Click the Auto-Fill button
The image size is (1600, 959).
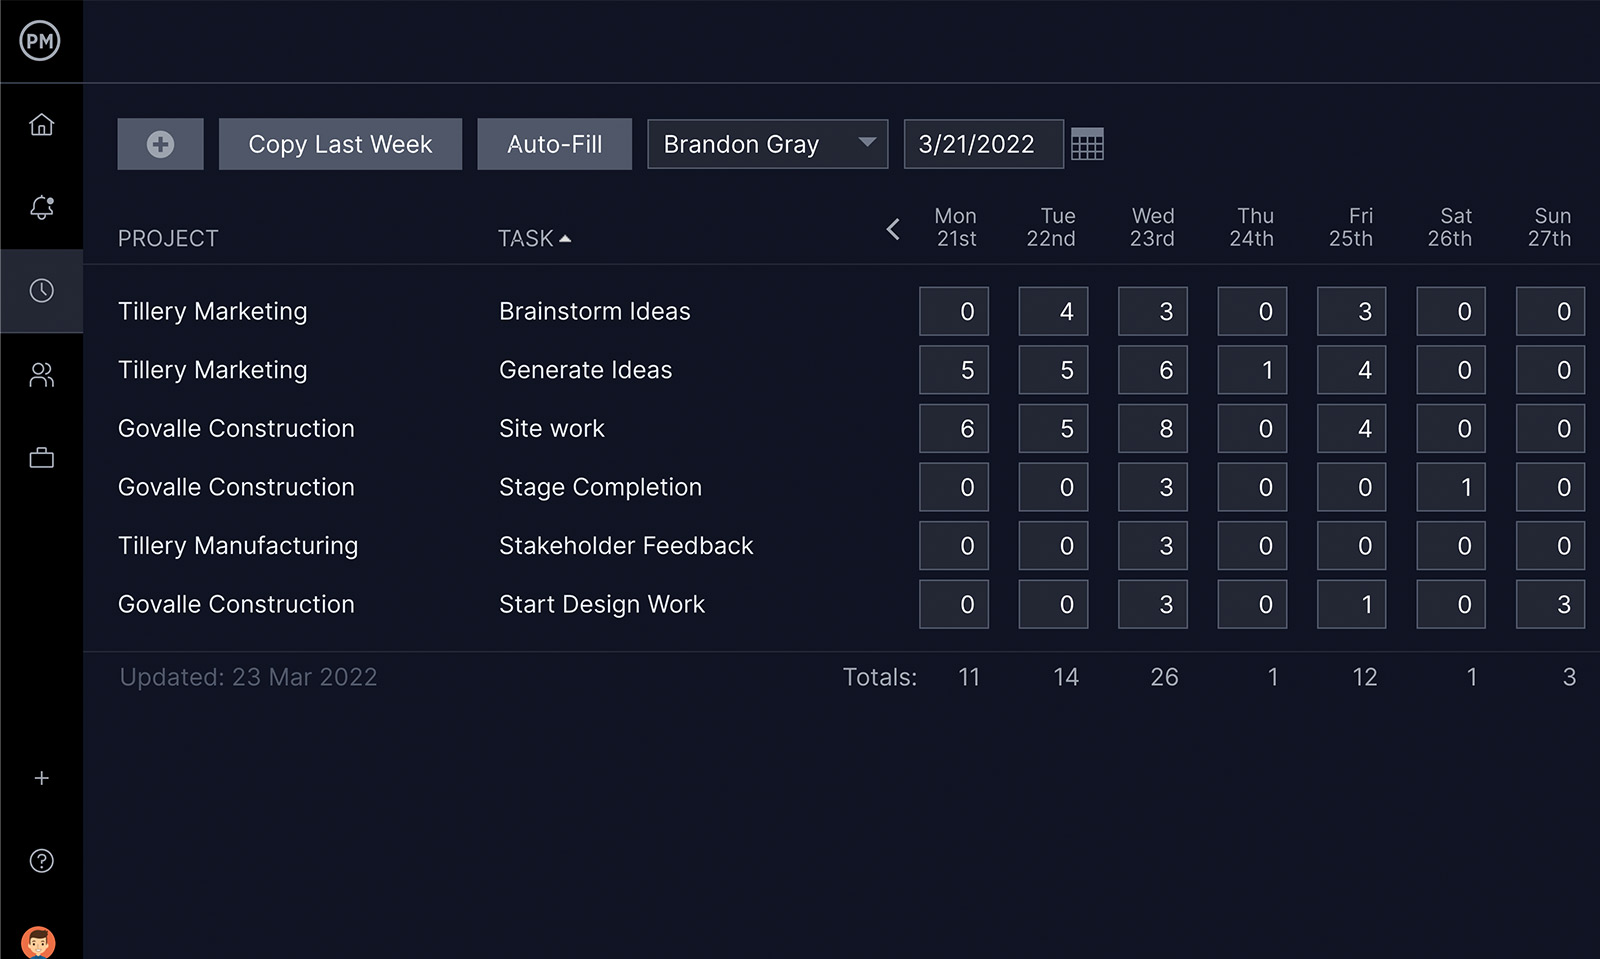pyautogui.click(x=555, y=144)
